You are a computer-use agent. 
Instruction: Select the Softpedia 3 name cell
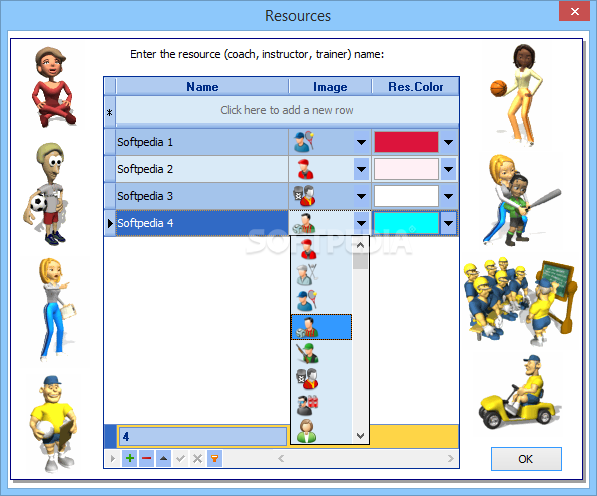[x=202, y=196]
